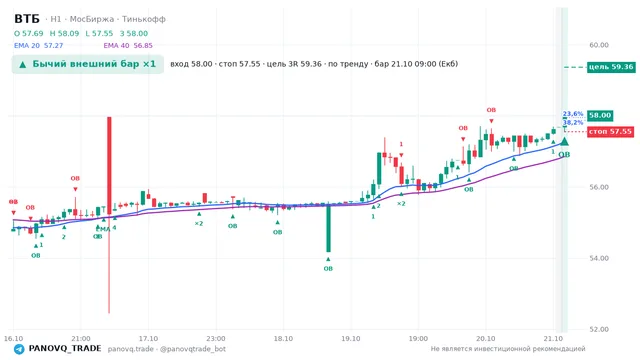This screenshot has width=640, height=360.
Task: Click the long green candle dropping to 54
Action: click(x=328, y=227)
